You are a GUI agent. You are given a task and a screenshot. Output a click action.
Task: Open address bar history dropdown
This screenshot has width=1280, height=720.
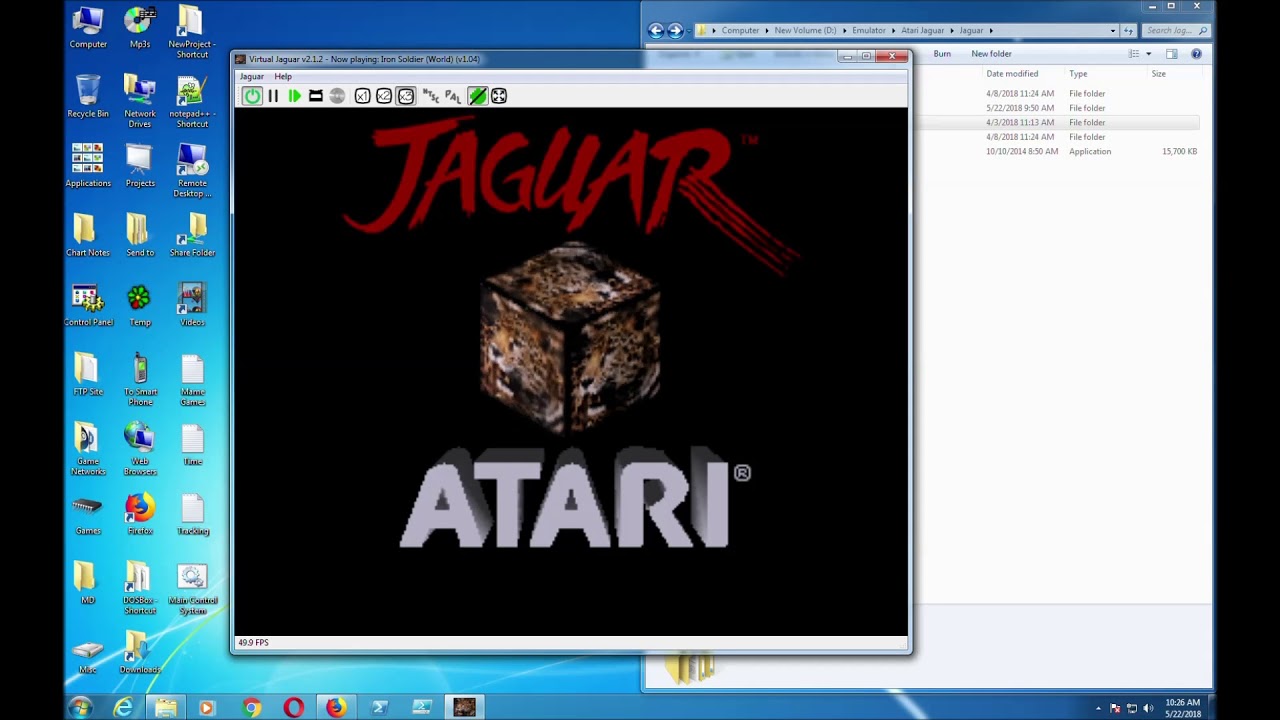point(1113,31)
